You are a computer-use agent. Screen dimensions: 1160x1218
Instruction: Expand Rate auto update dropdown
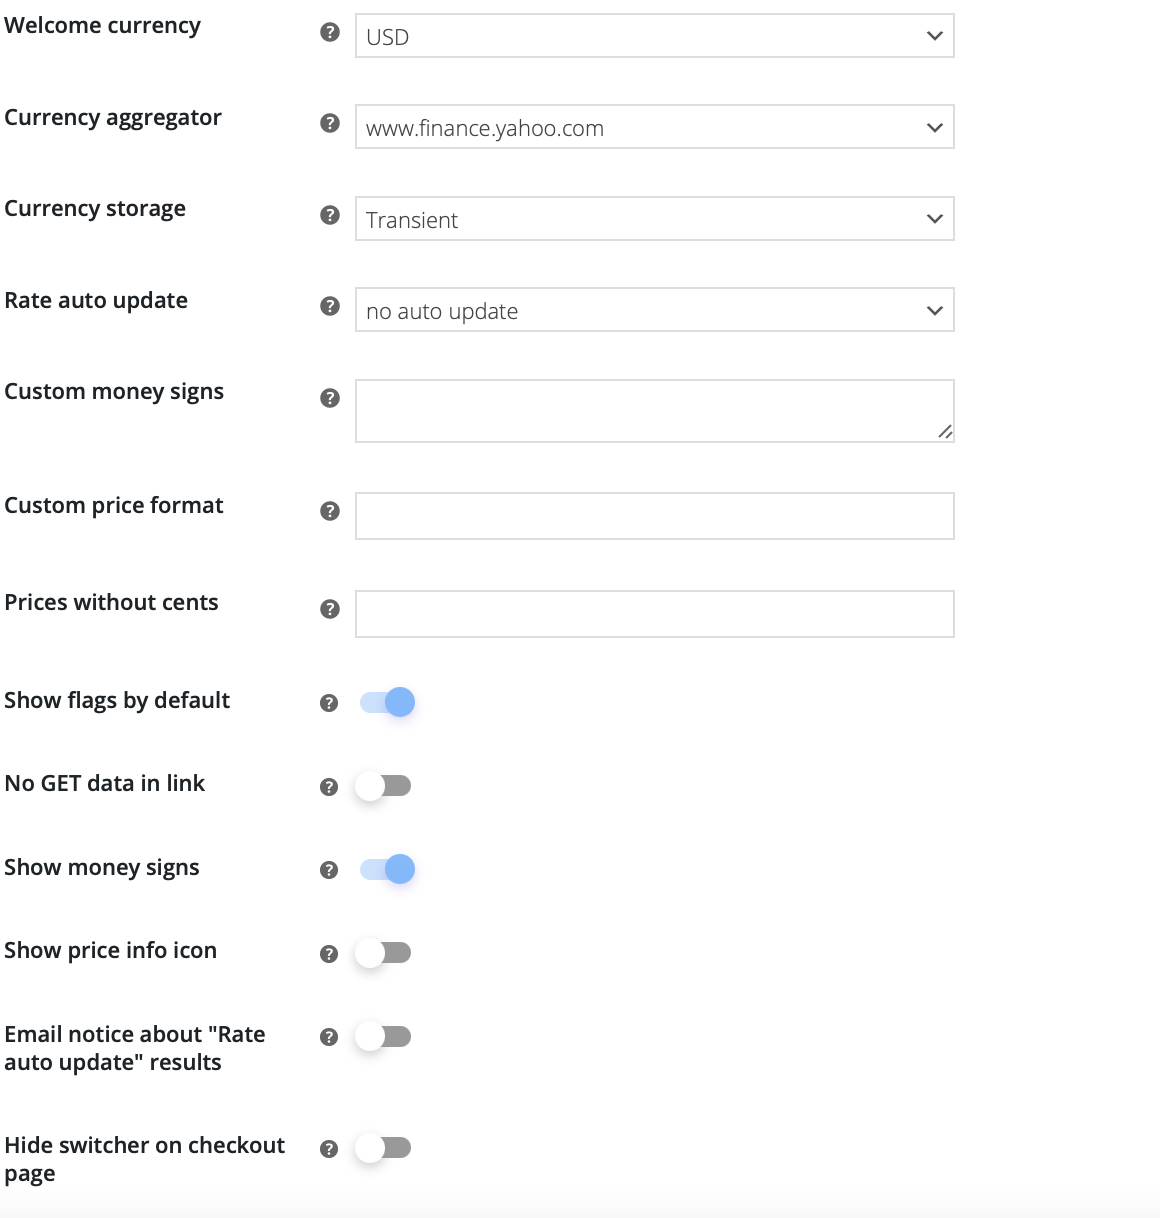click(654, 310)
